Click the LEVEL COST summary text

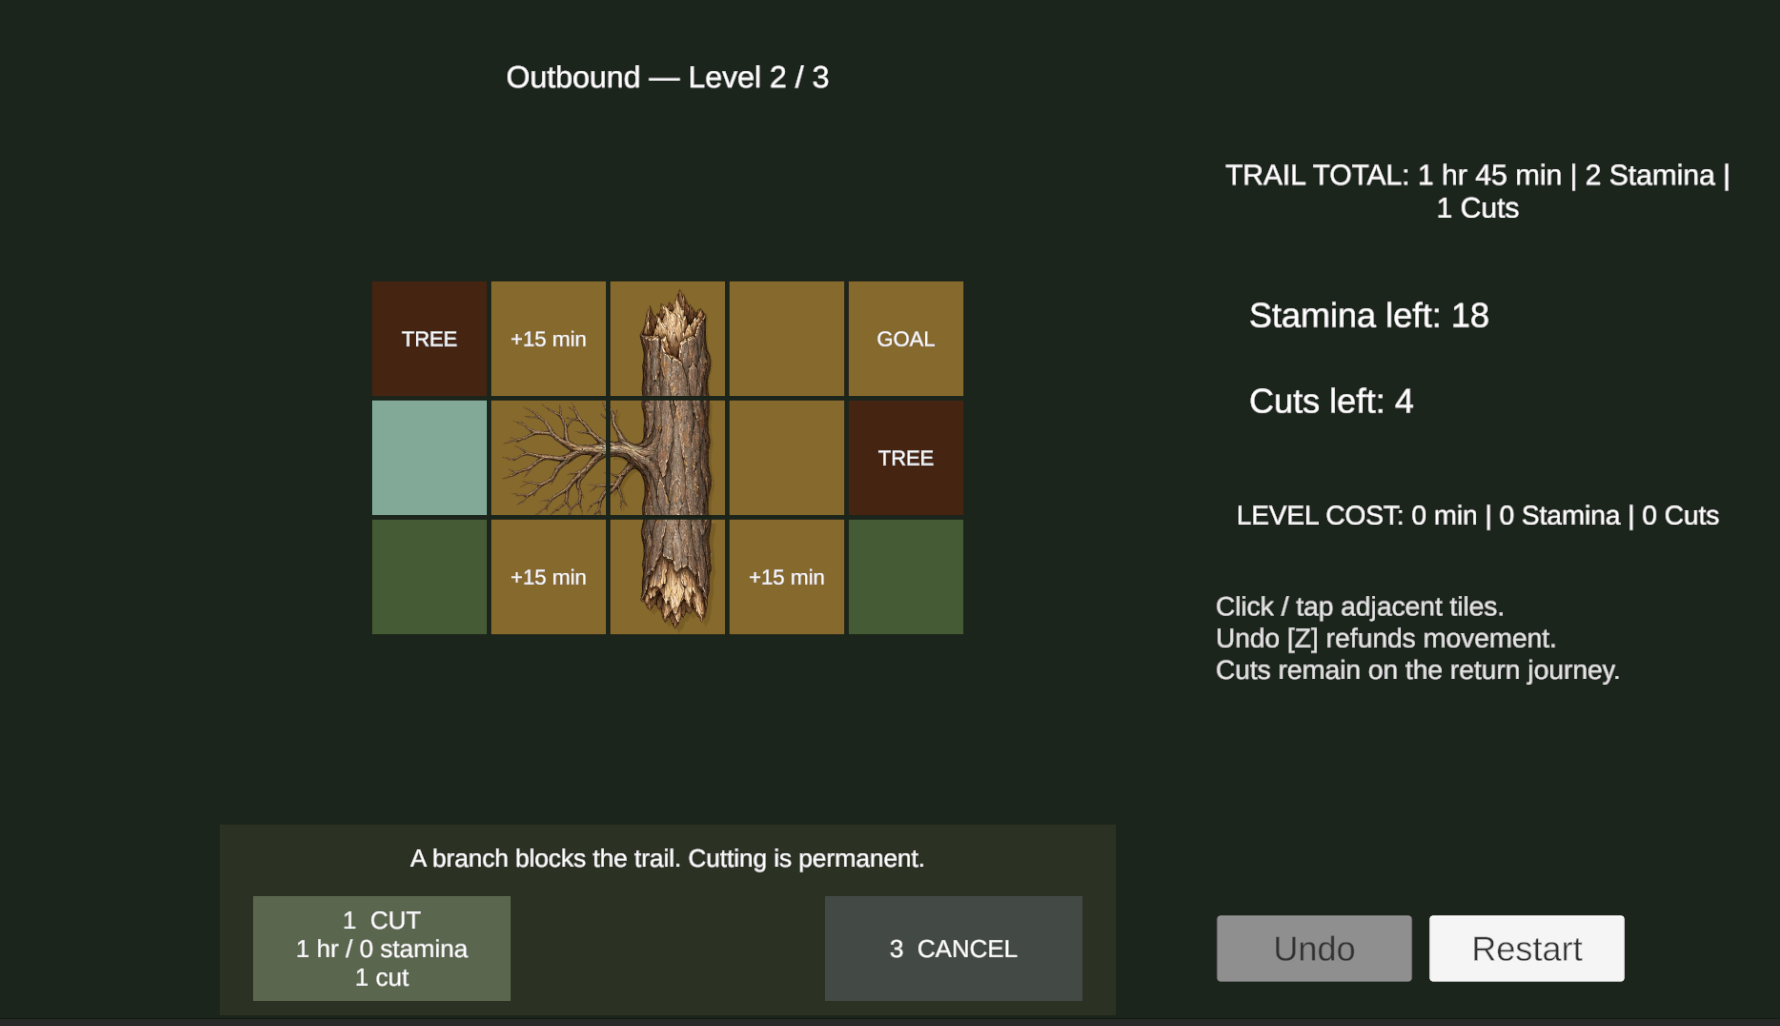pyautogui.click(x=1477, y=516)
